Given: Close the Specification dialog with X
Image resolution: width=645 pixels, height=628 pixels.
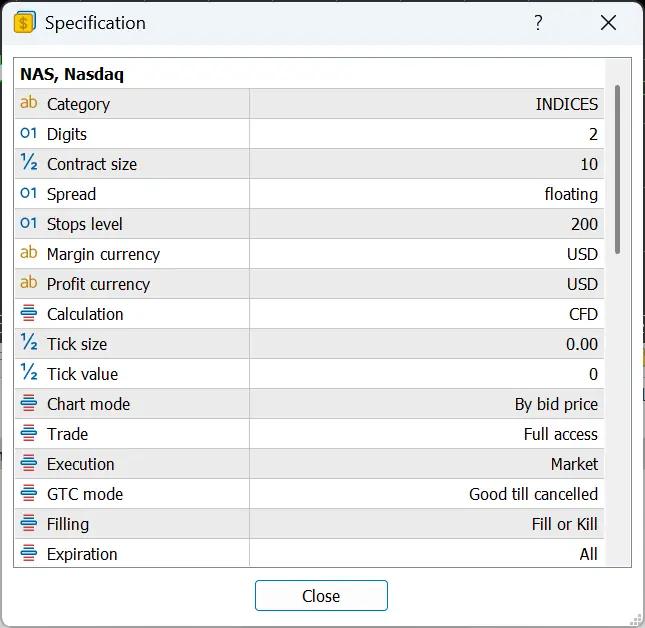Looking at the screenshot, I should click(608, 23).
